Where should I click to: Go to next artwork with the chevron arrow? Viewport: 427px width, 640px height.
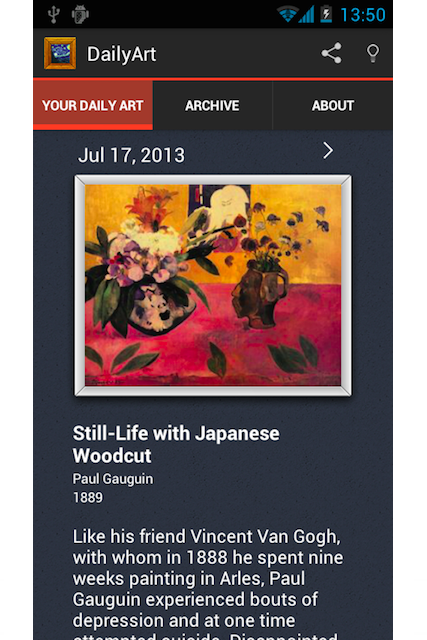328,151
